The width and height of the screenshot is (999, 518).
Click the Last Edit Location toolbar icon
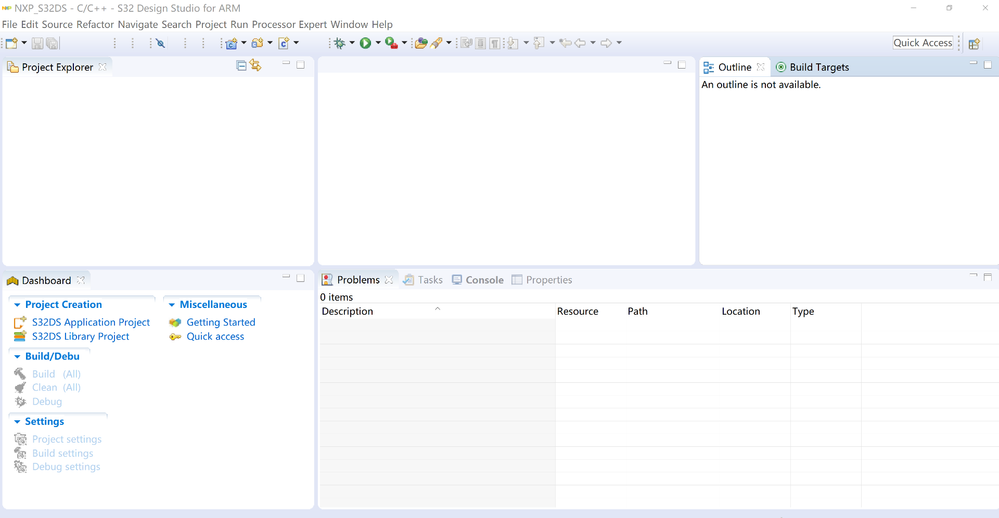coord(565,43)
